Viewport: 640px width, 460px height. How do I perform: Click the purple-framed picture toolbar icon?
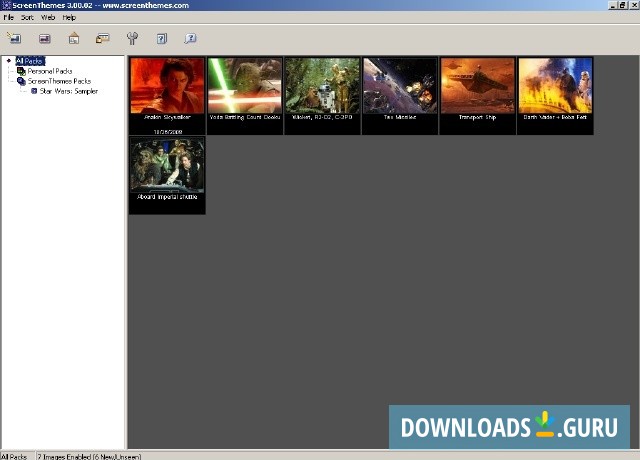pyautogui.click(x=44, y=39)
